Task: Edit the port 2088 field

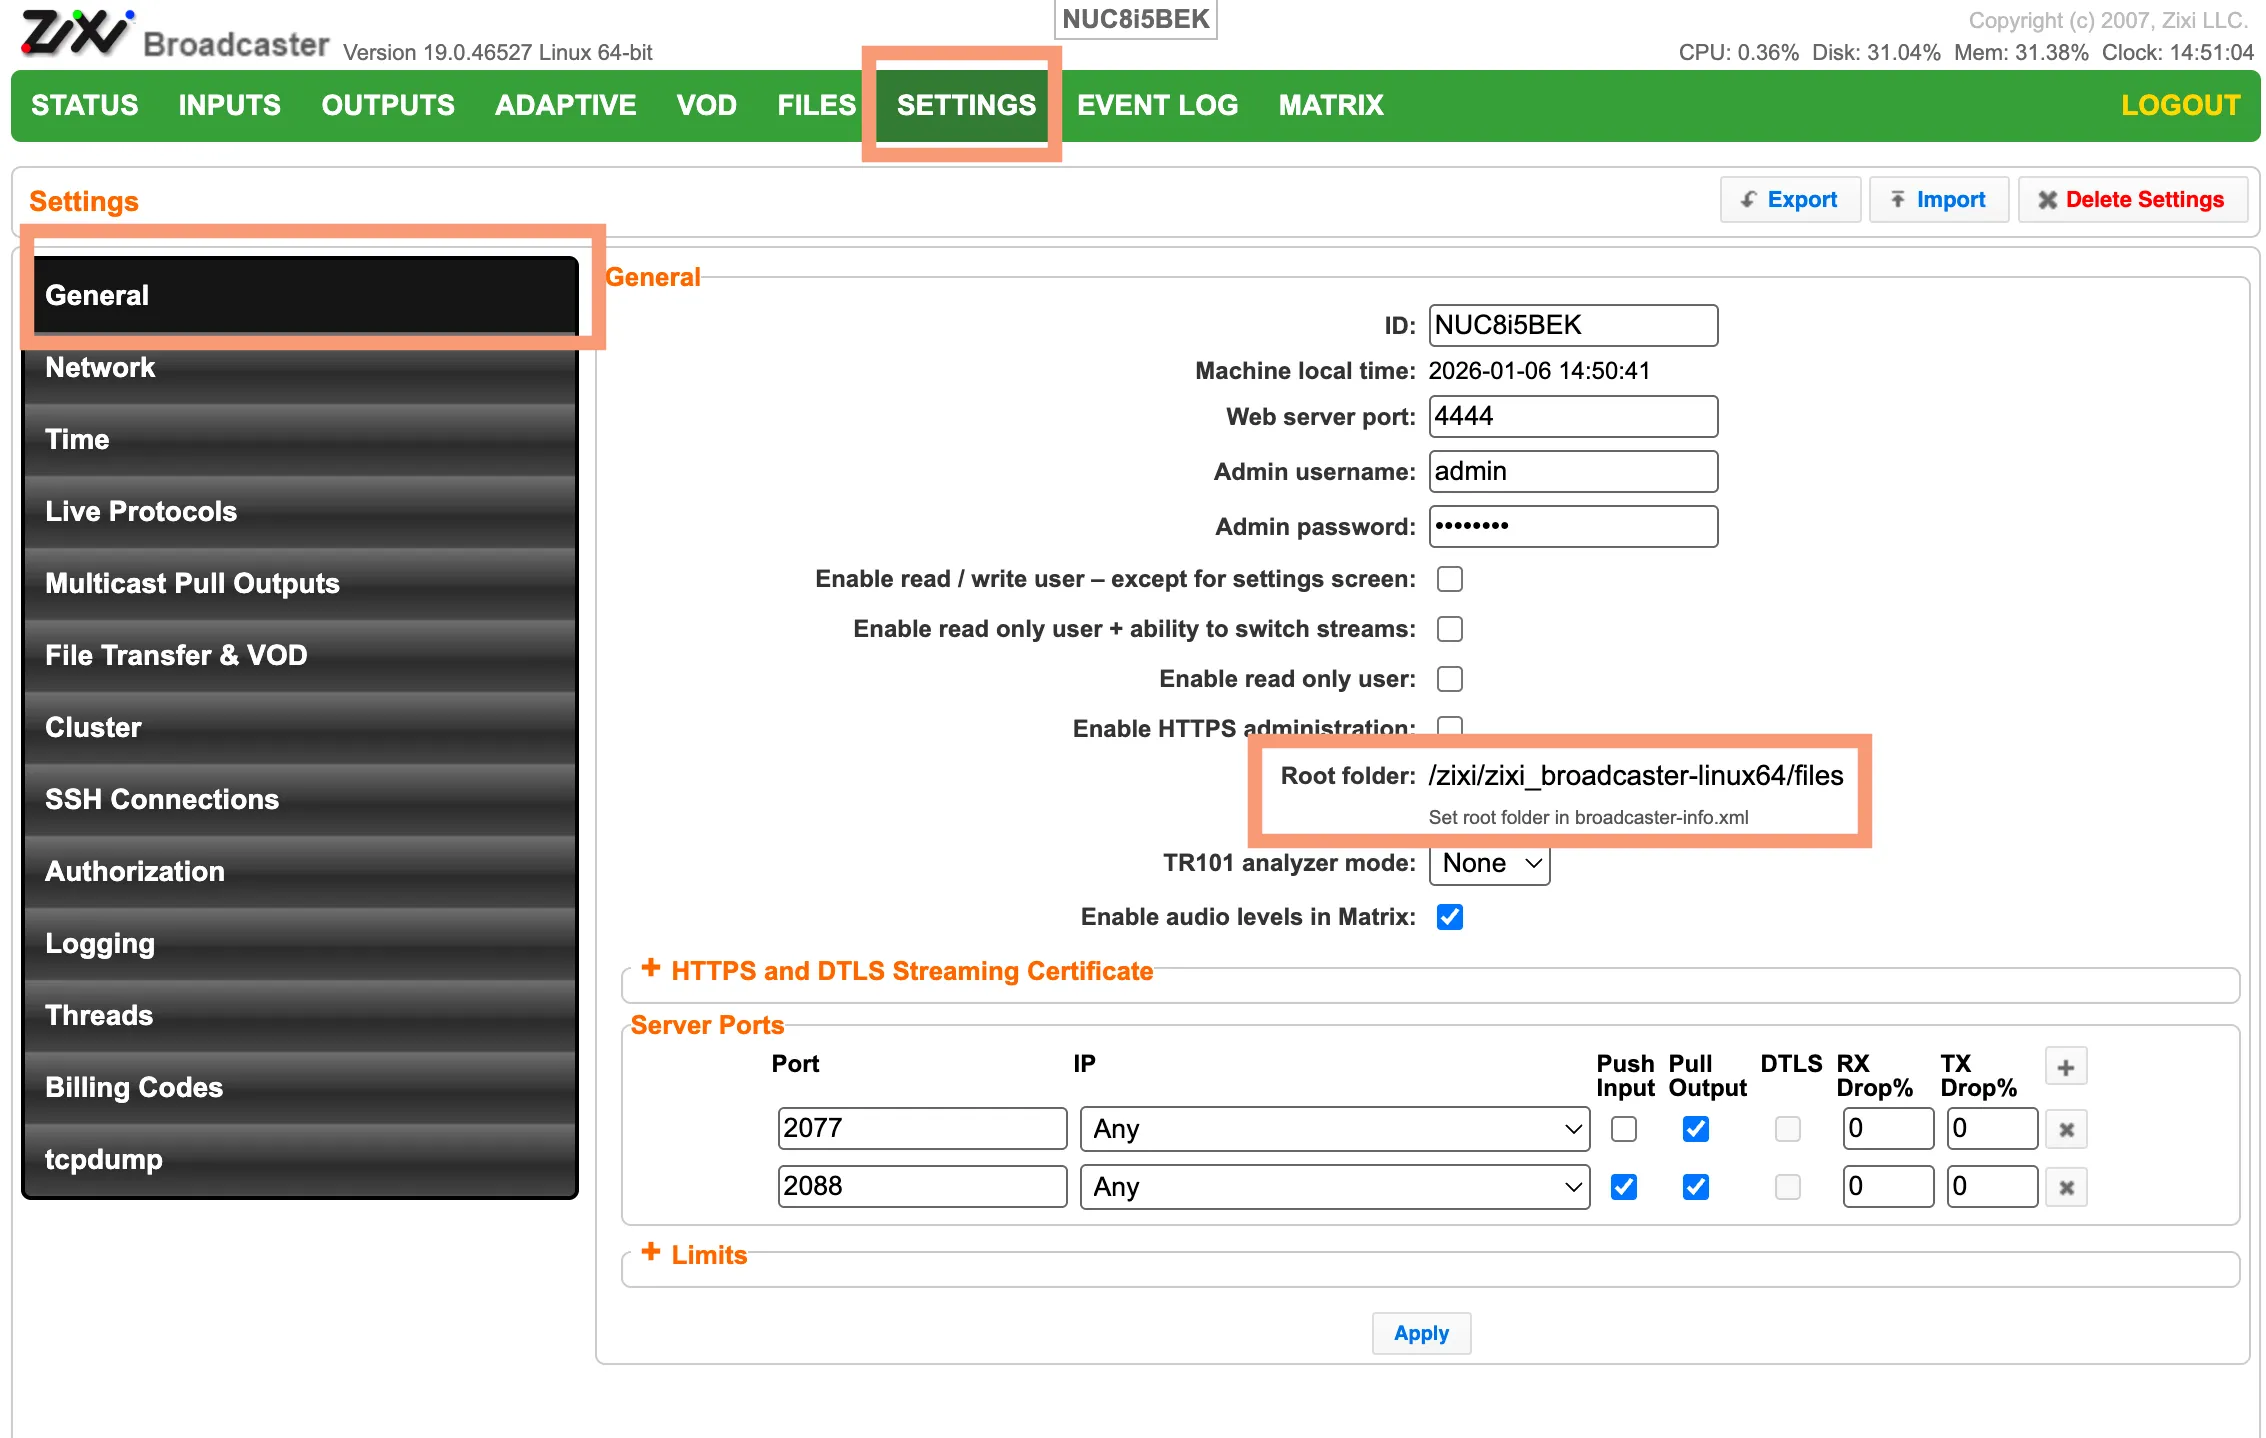Action: (922, 1187)
